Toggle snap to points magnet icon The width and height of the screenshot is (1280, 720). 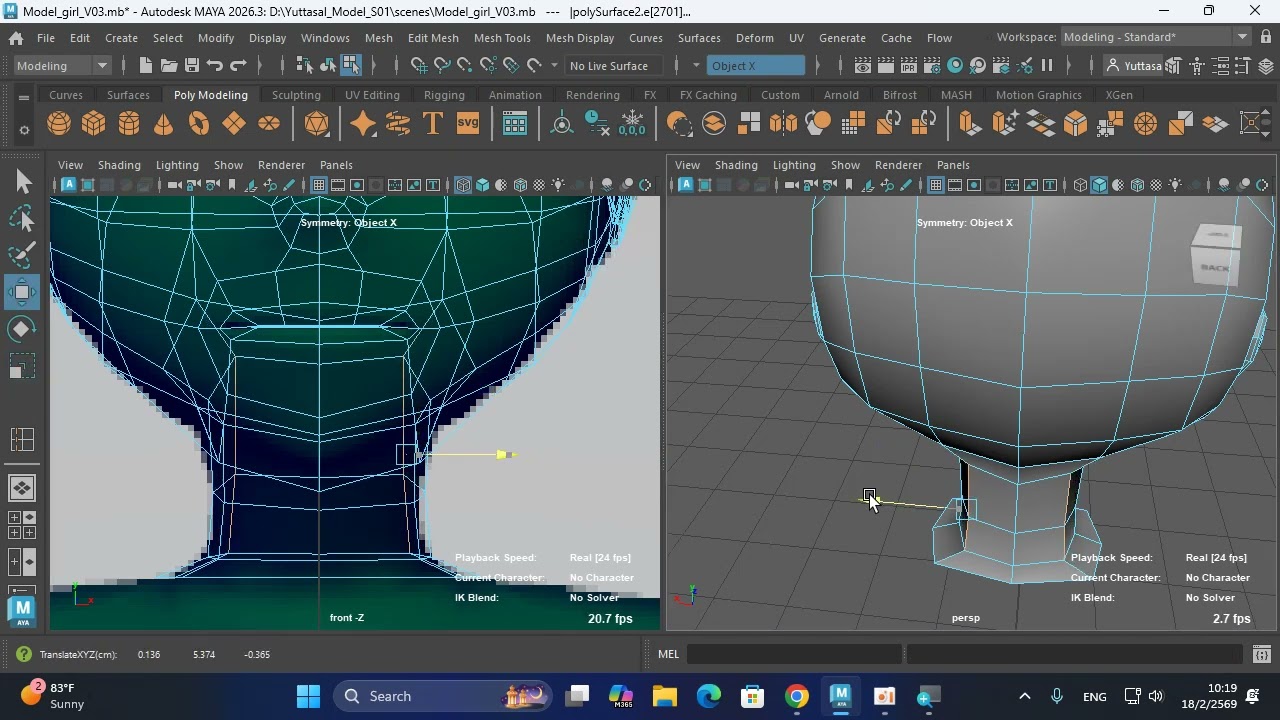tap(465, 66)
